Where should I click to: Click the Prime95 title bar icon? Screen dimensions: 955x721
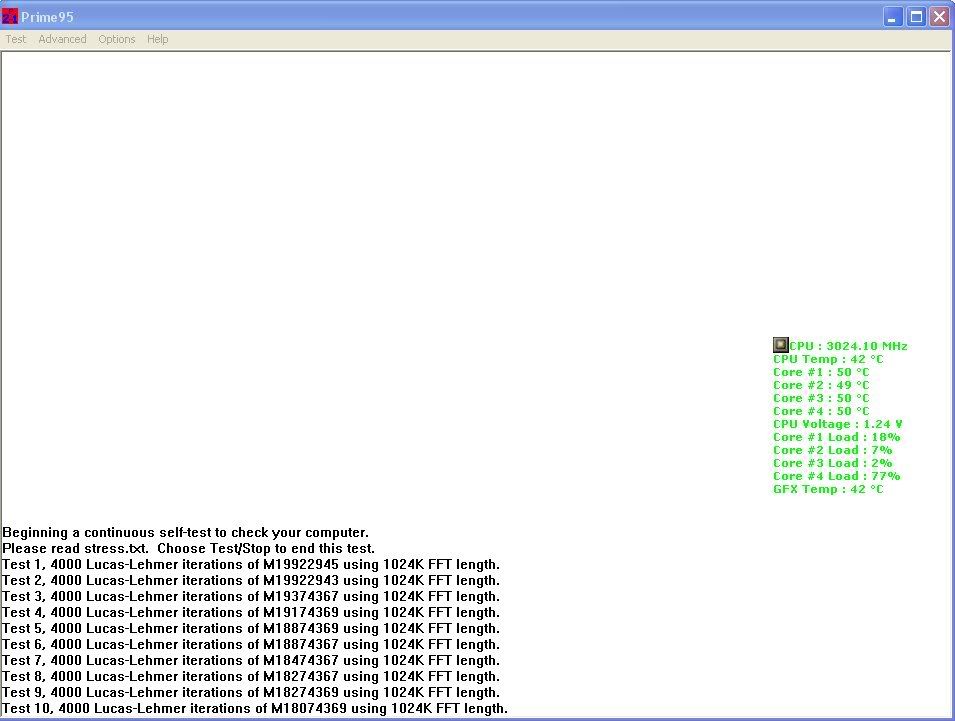10,16
